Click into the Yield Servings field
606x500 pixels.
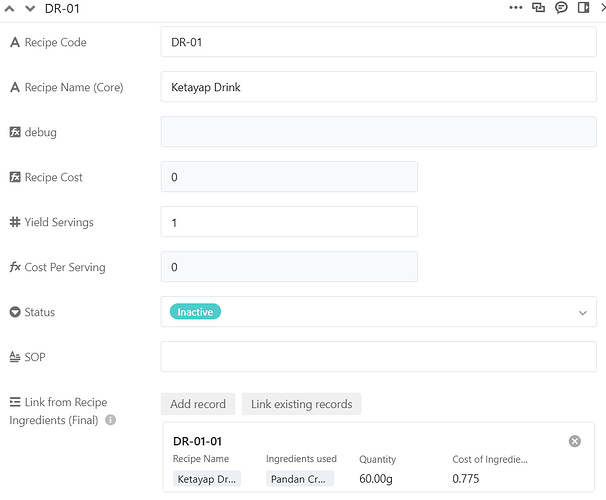[289, 222]
